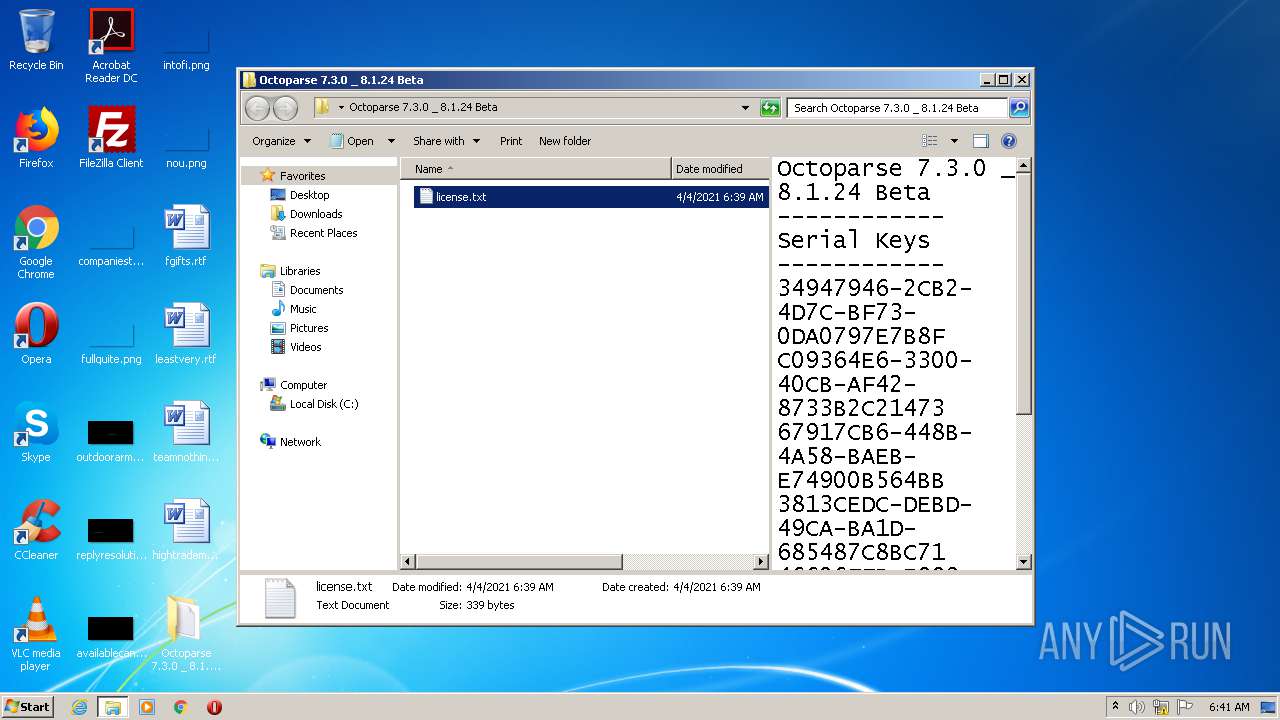Click the Open toolbar button
The image size is (1280, 720).
pos(352,141)
